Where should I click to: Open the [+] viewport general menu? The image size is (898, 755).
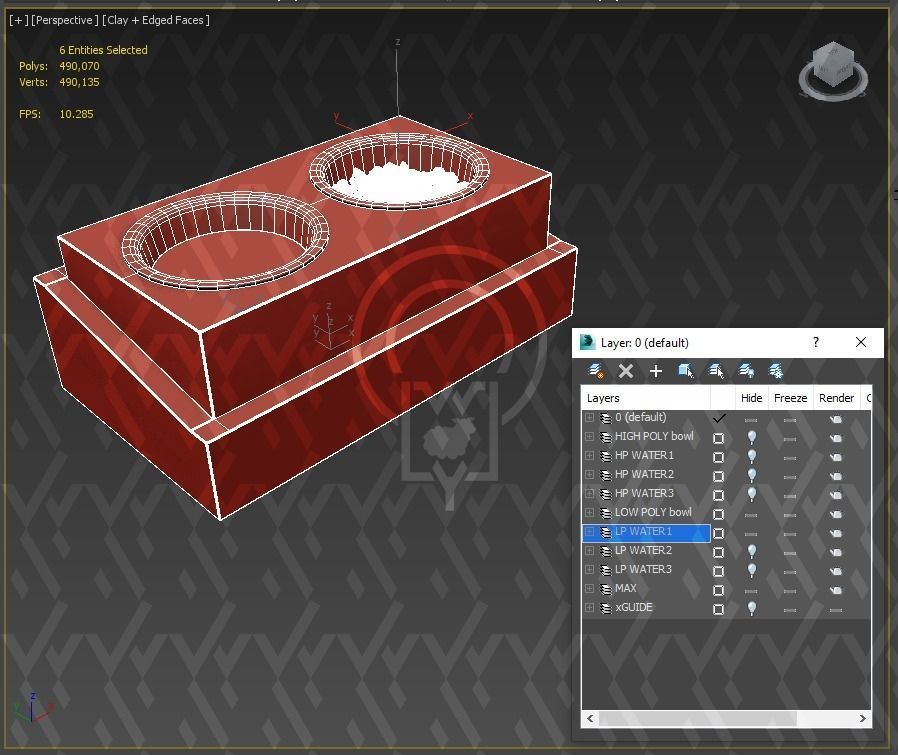coord(18,20)
